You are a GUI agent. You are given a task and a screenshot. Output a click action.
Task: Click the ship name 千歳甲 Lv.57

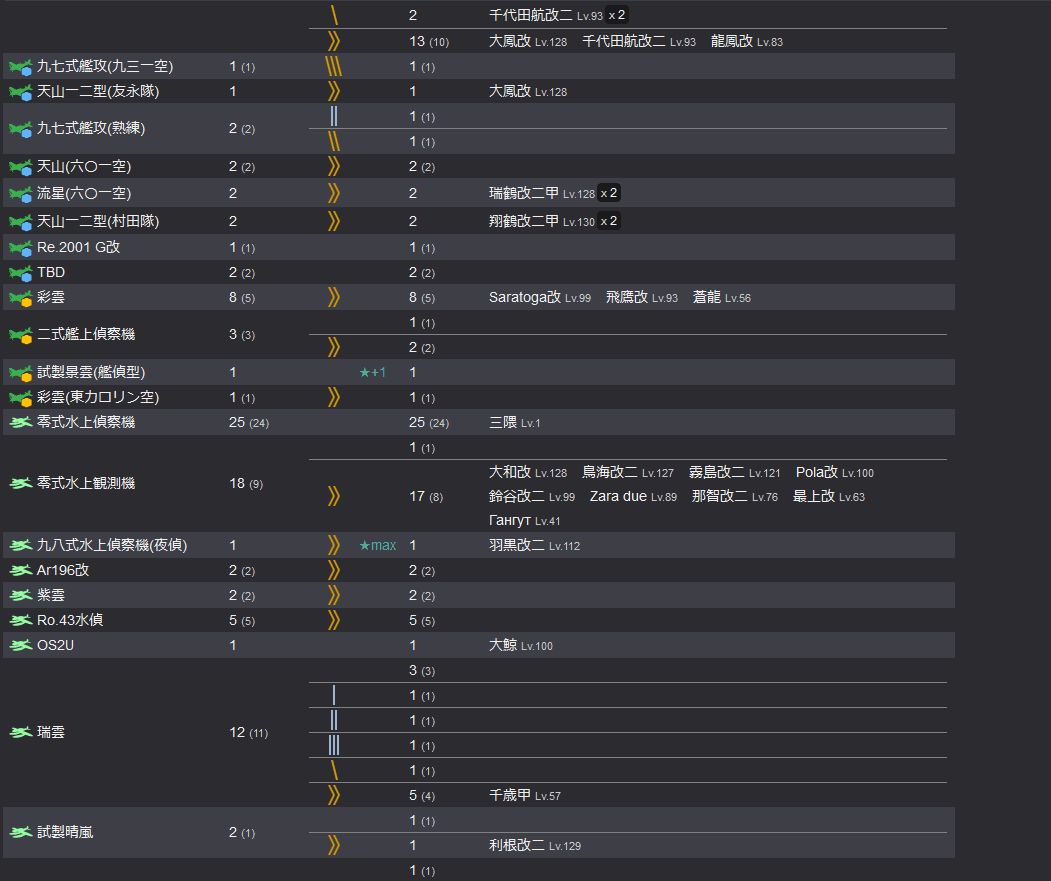coord(524,796)
